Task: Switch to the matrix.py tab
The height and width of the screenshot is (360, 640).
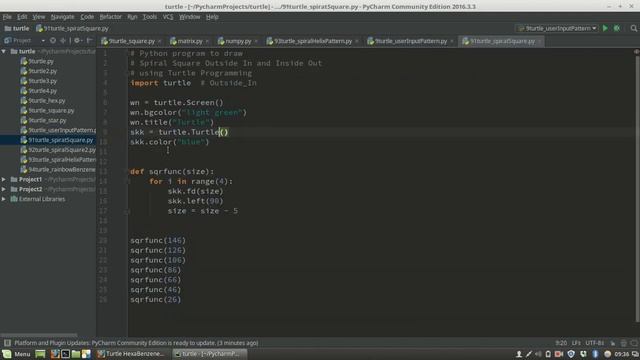Action: coord(189,41)
